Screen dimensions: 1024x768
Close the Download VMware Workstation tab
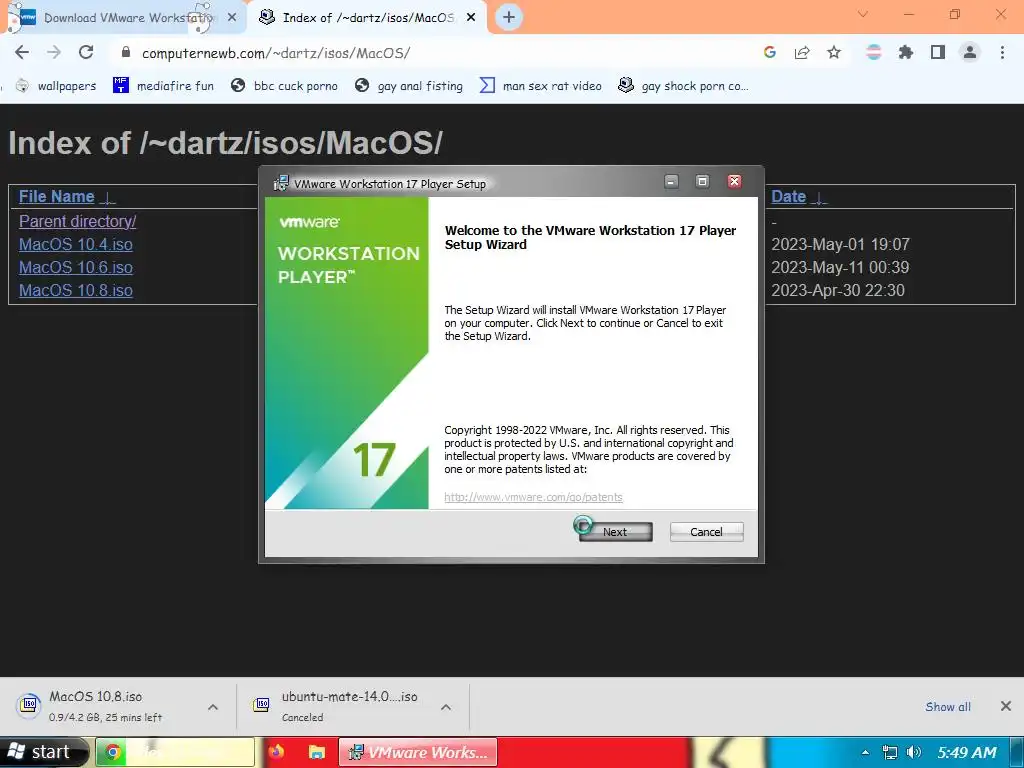coord(232,18)
